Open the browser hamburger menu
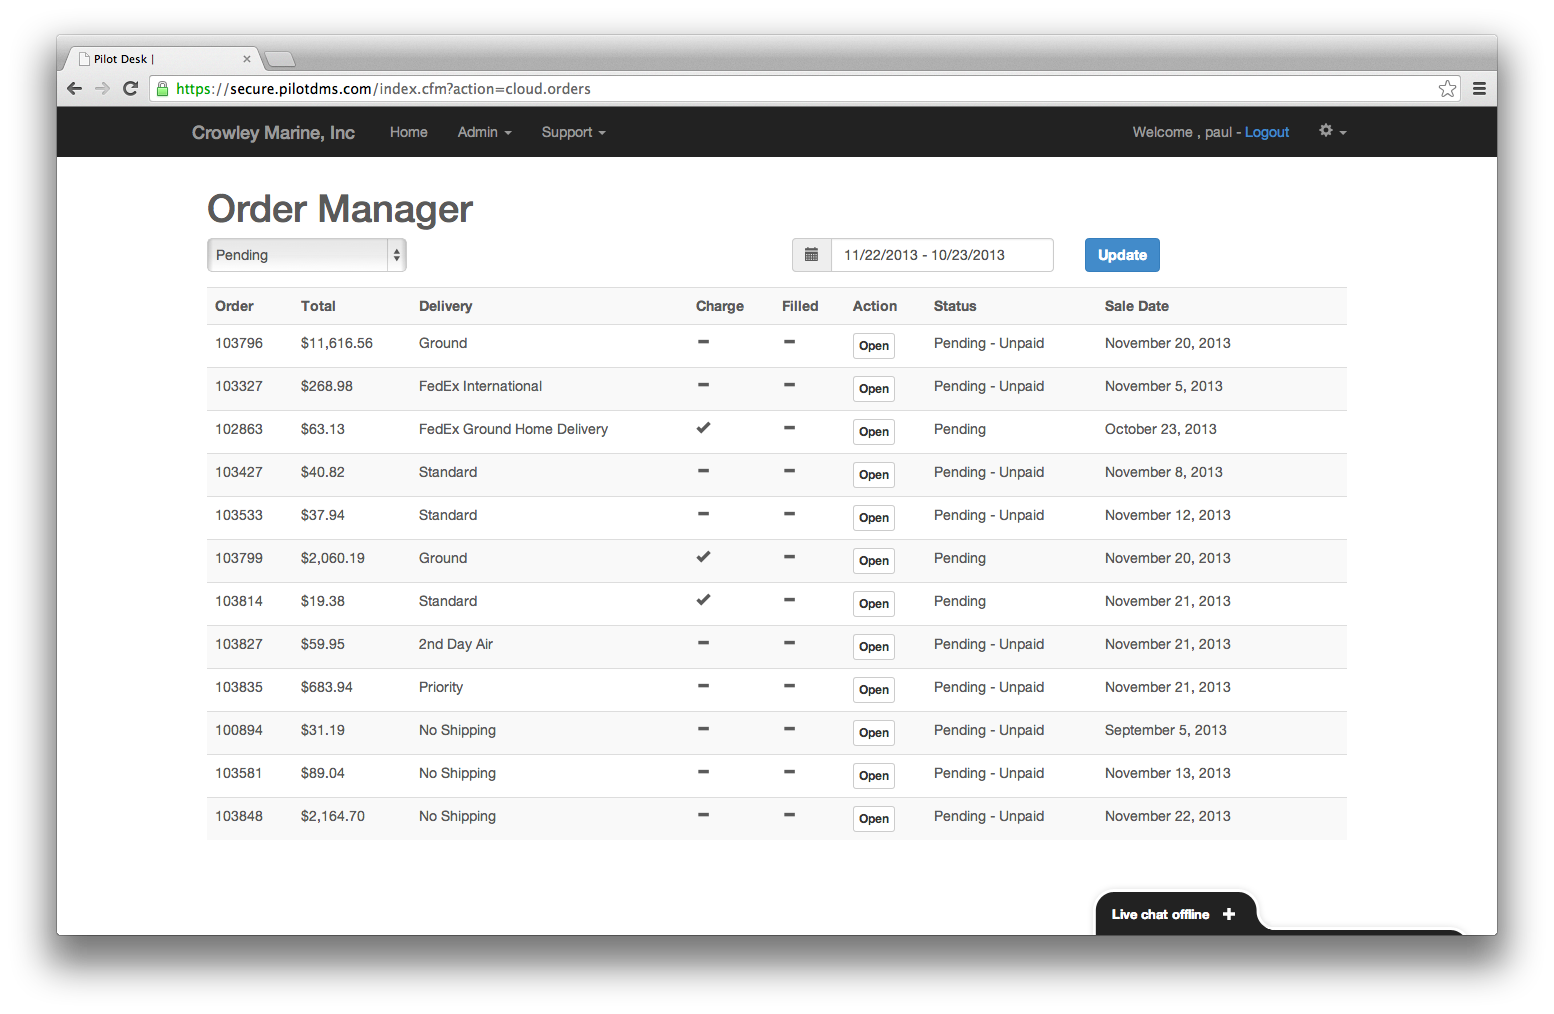This screenshot has width=1554, height=1014. click(1479, 88)
